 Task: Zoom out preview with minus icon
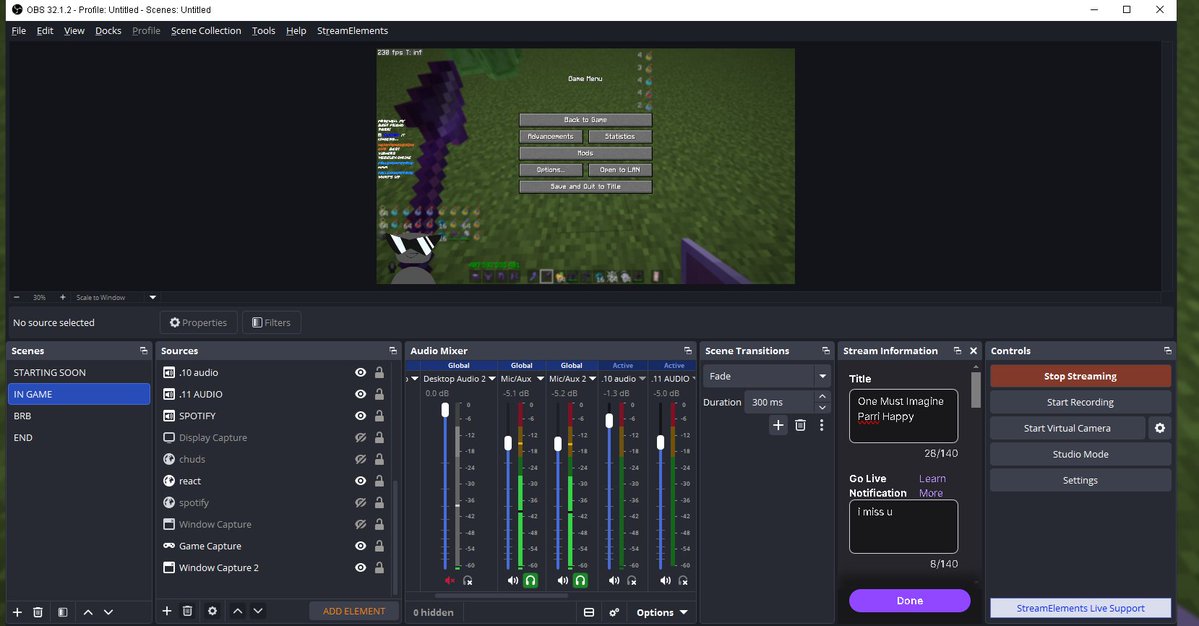[17, 297]
